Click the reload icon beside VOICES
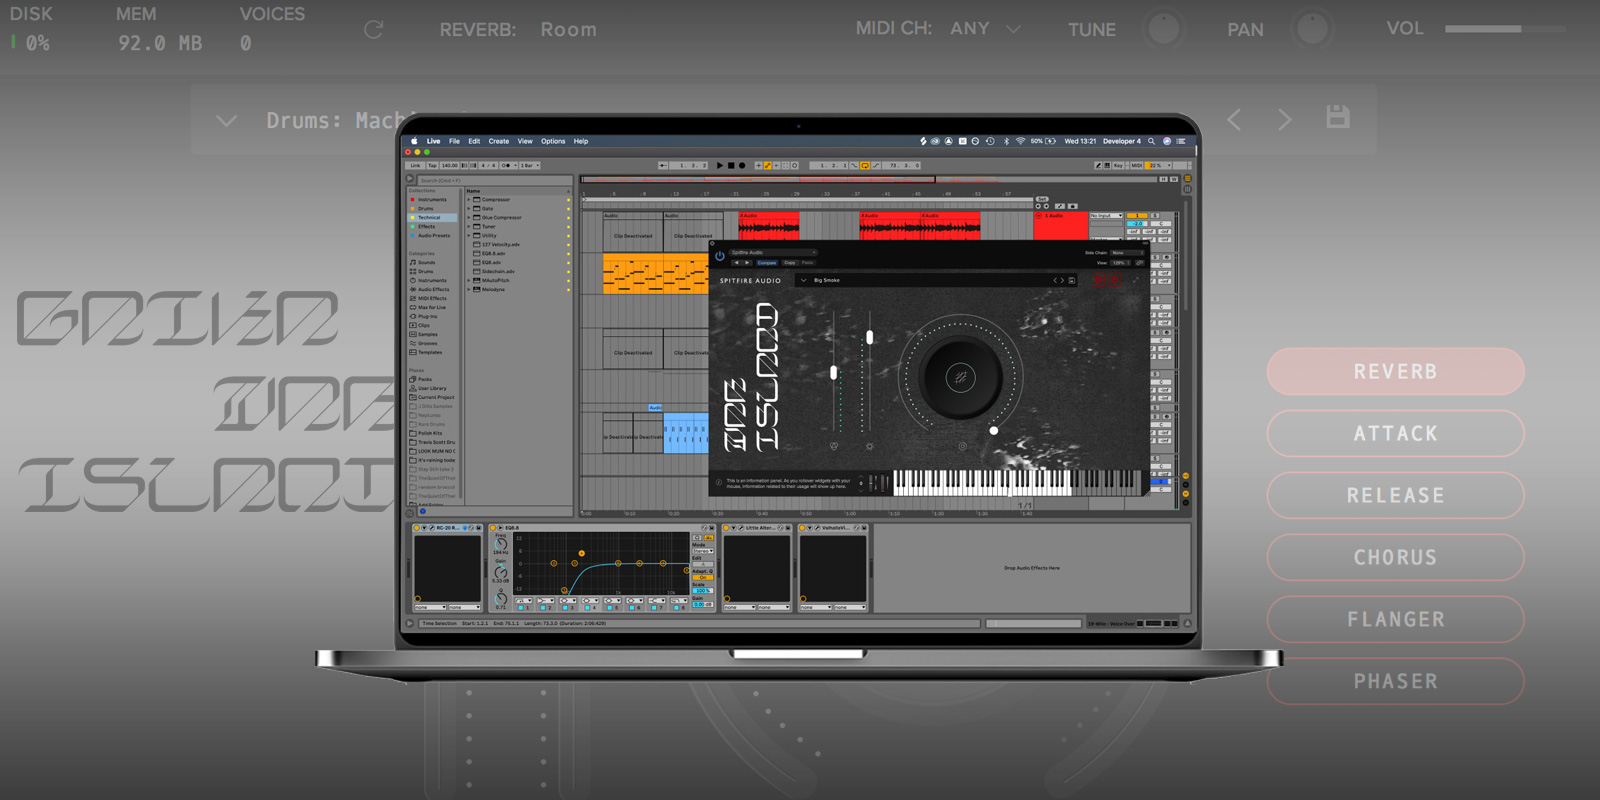Screen dimensions: 1600x800 (x=374, y=30)
